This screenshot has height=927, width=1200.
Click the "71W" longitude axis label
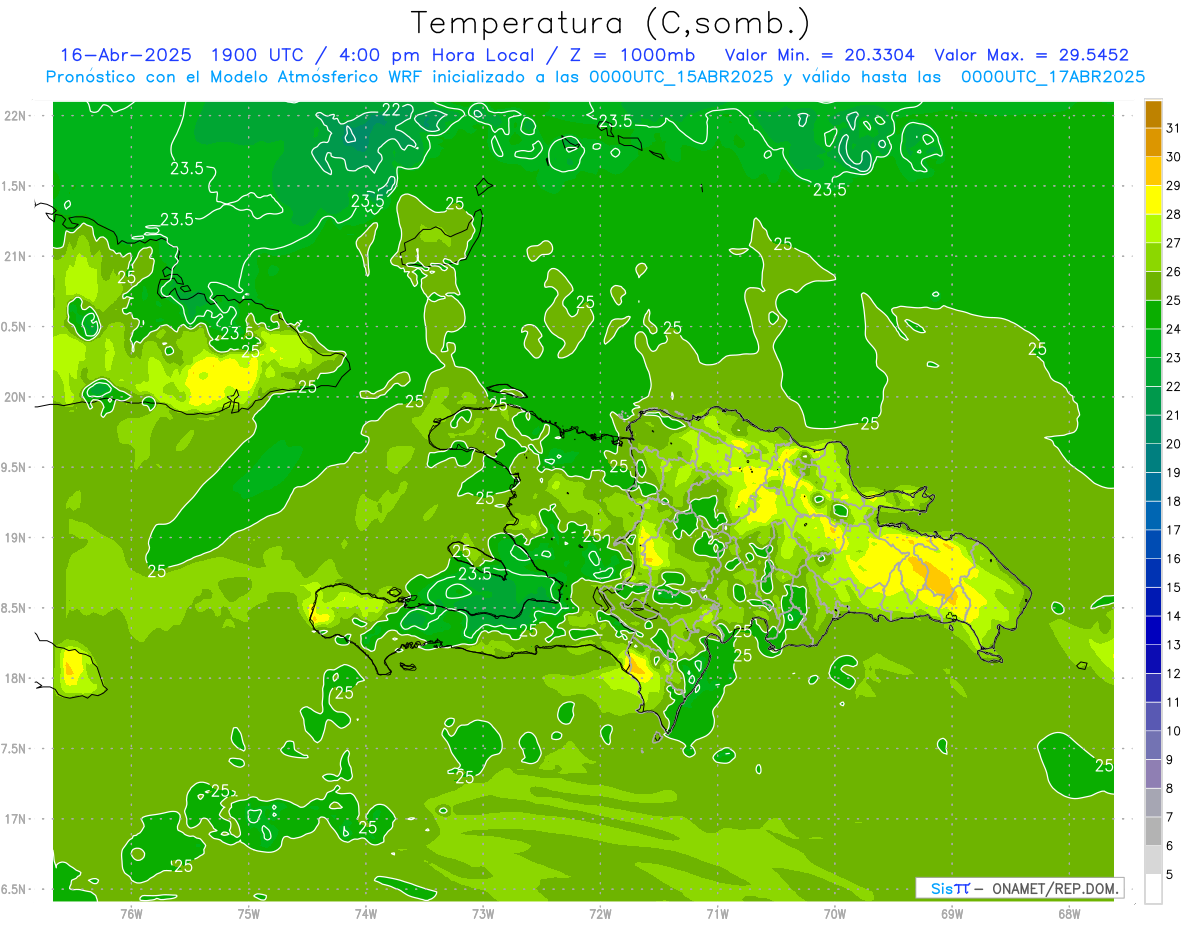717,913
